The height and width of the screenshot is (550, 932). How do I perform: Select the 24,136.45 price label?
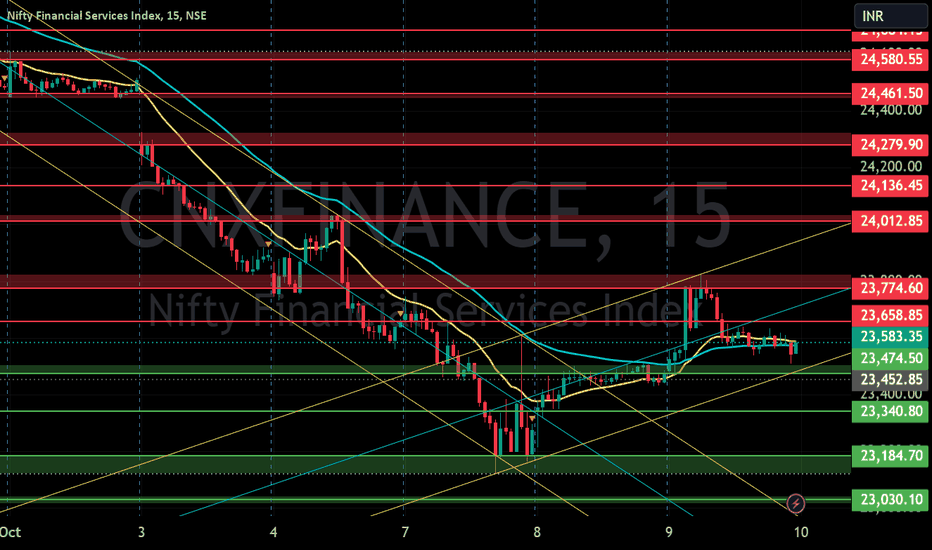pos(890,186)
